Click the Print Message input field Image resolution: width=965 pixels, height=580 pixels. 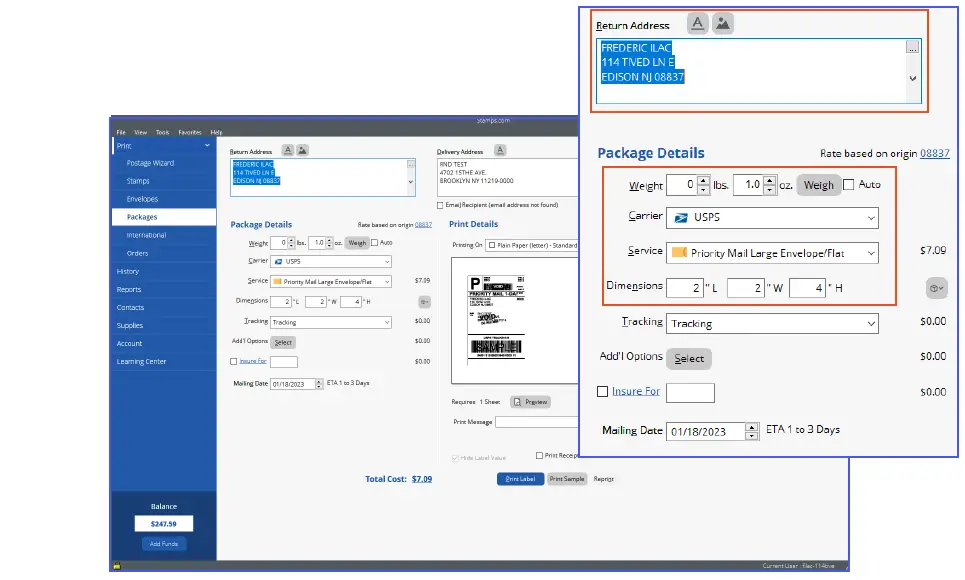pyautogui.click(x=537, y=422)
